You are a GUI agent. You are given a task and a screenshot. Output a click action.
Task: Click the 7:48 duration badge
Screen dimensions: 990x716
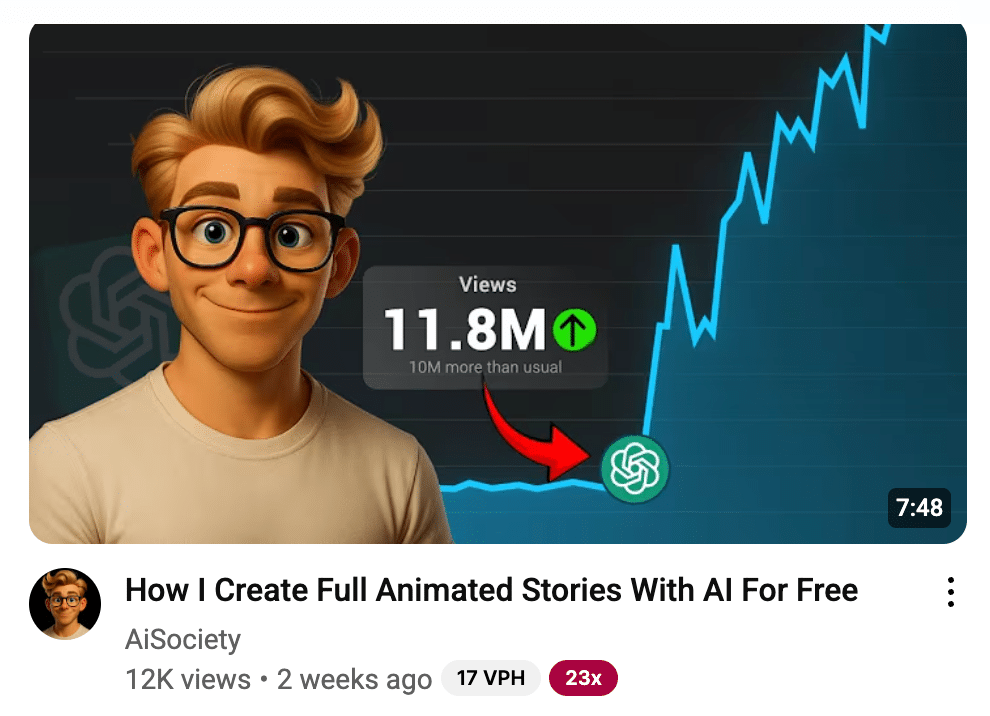[x=919, y=507]
